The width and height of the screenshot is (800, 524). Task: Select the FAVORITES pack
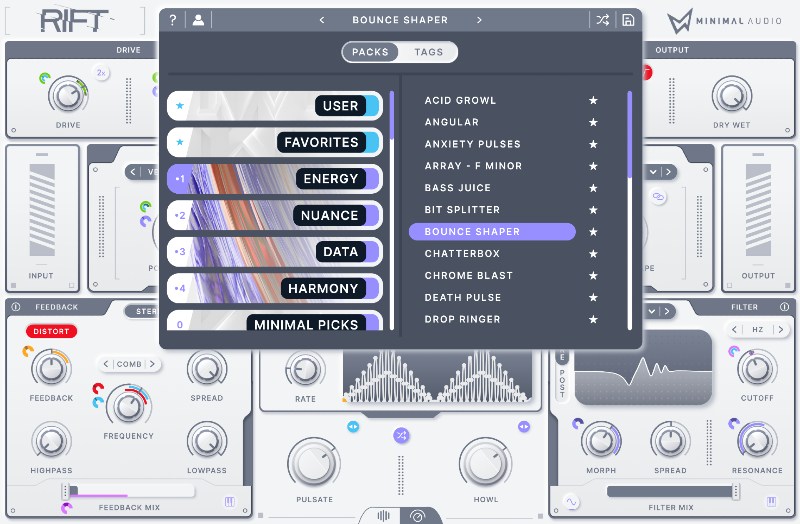click(x=274, y=142)
